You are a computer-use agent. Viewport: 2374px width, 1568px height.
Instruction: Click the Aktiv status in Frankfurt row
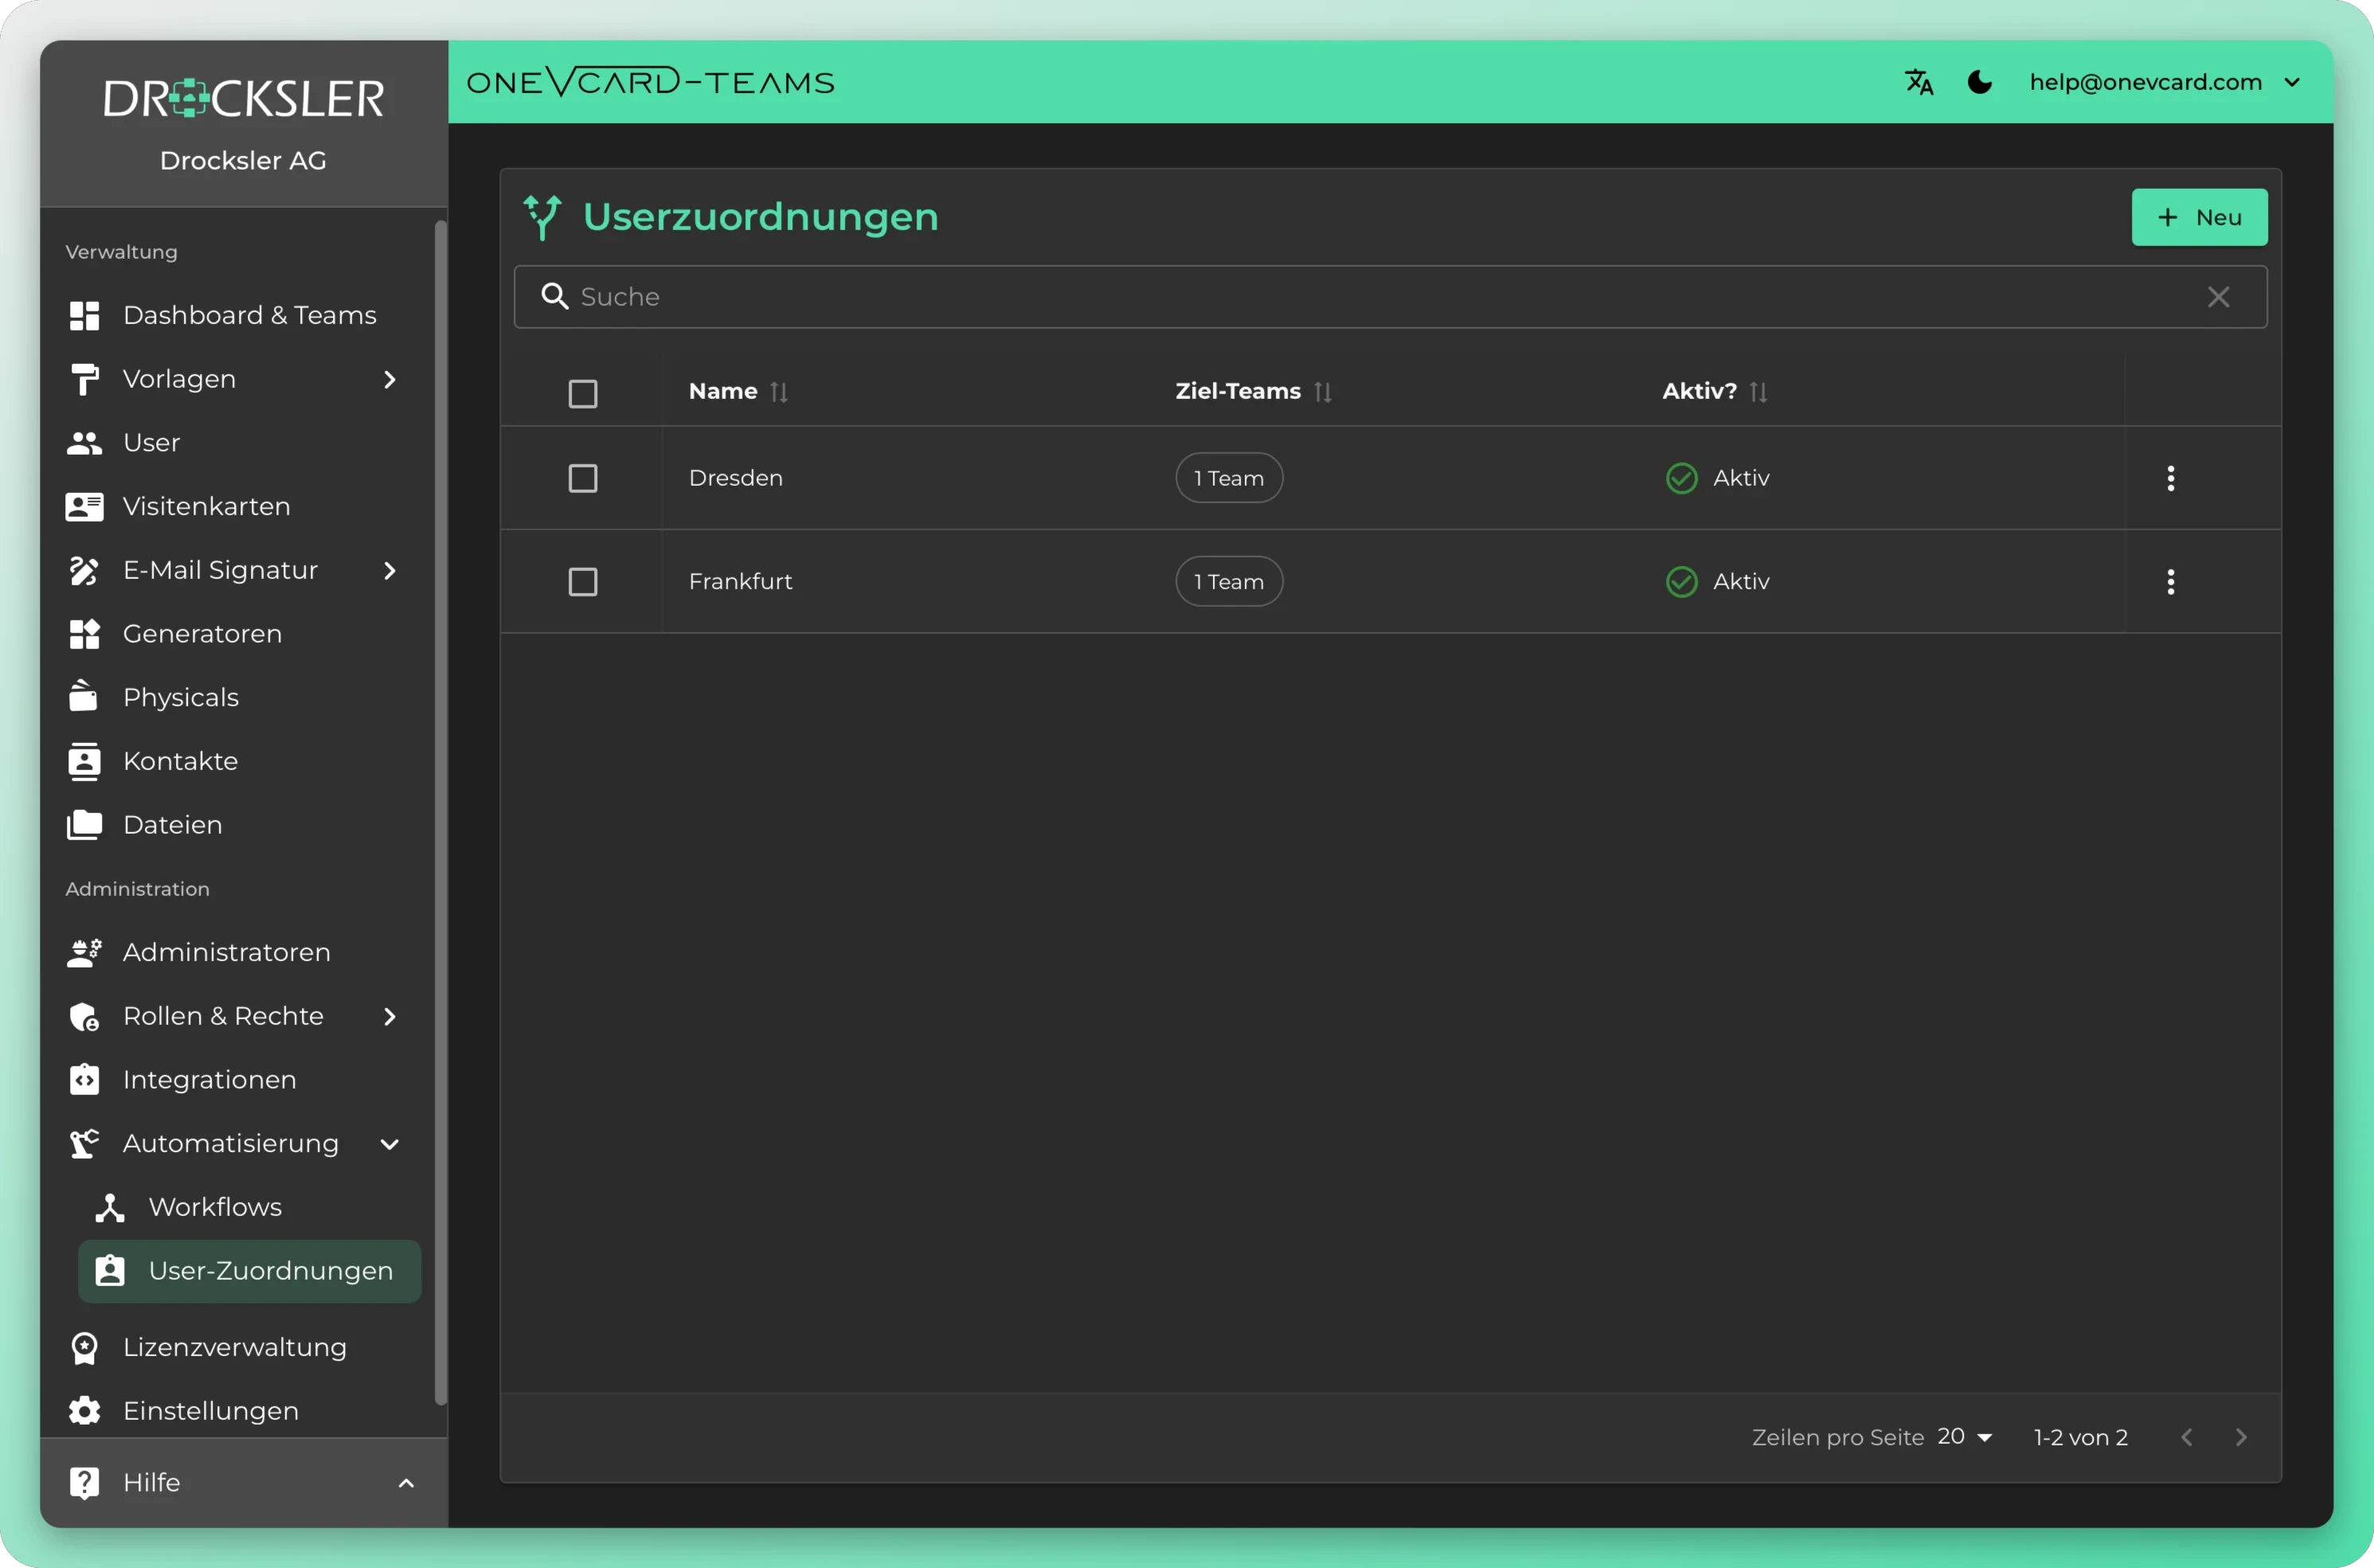(1717, 582)
